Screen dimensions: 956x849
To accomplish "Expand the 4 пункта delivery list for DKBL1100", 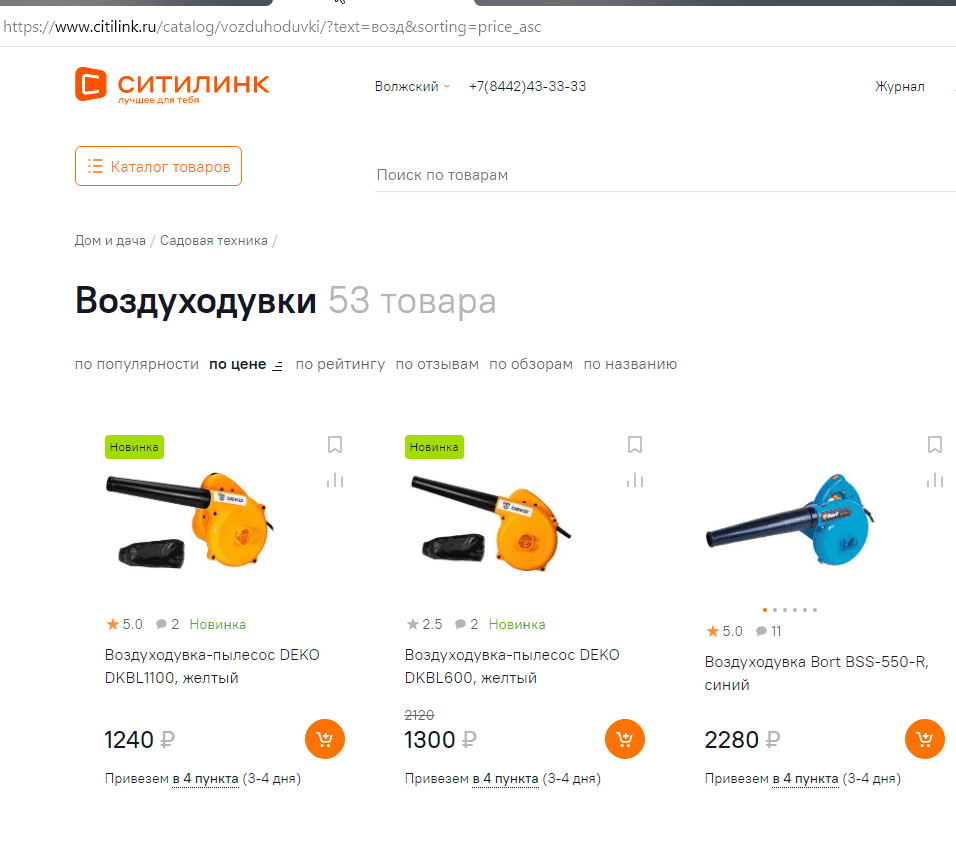I will click(x=205, y=779).
